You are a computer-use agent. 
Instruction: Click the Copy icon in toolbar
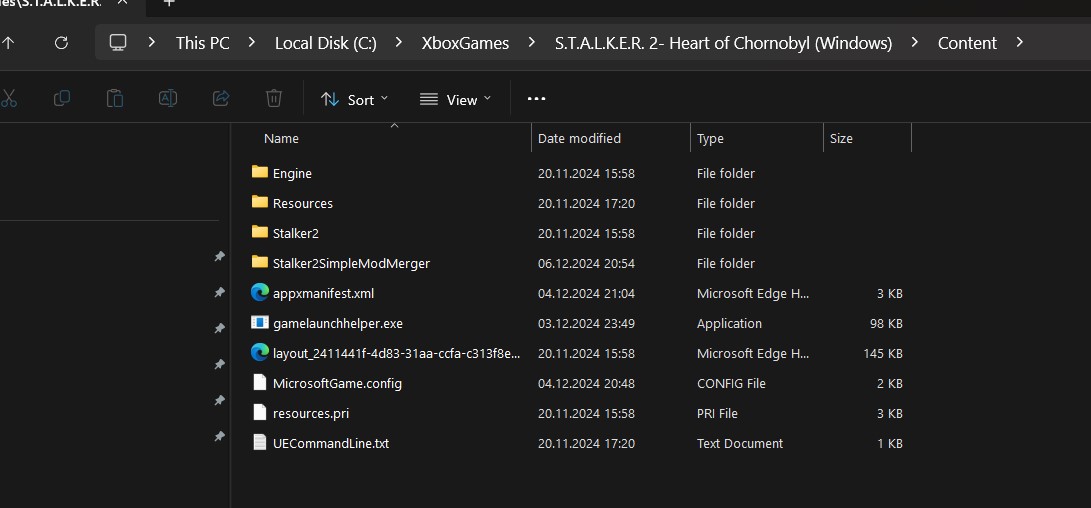(x=62, y=99)
